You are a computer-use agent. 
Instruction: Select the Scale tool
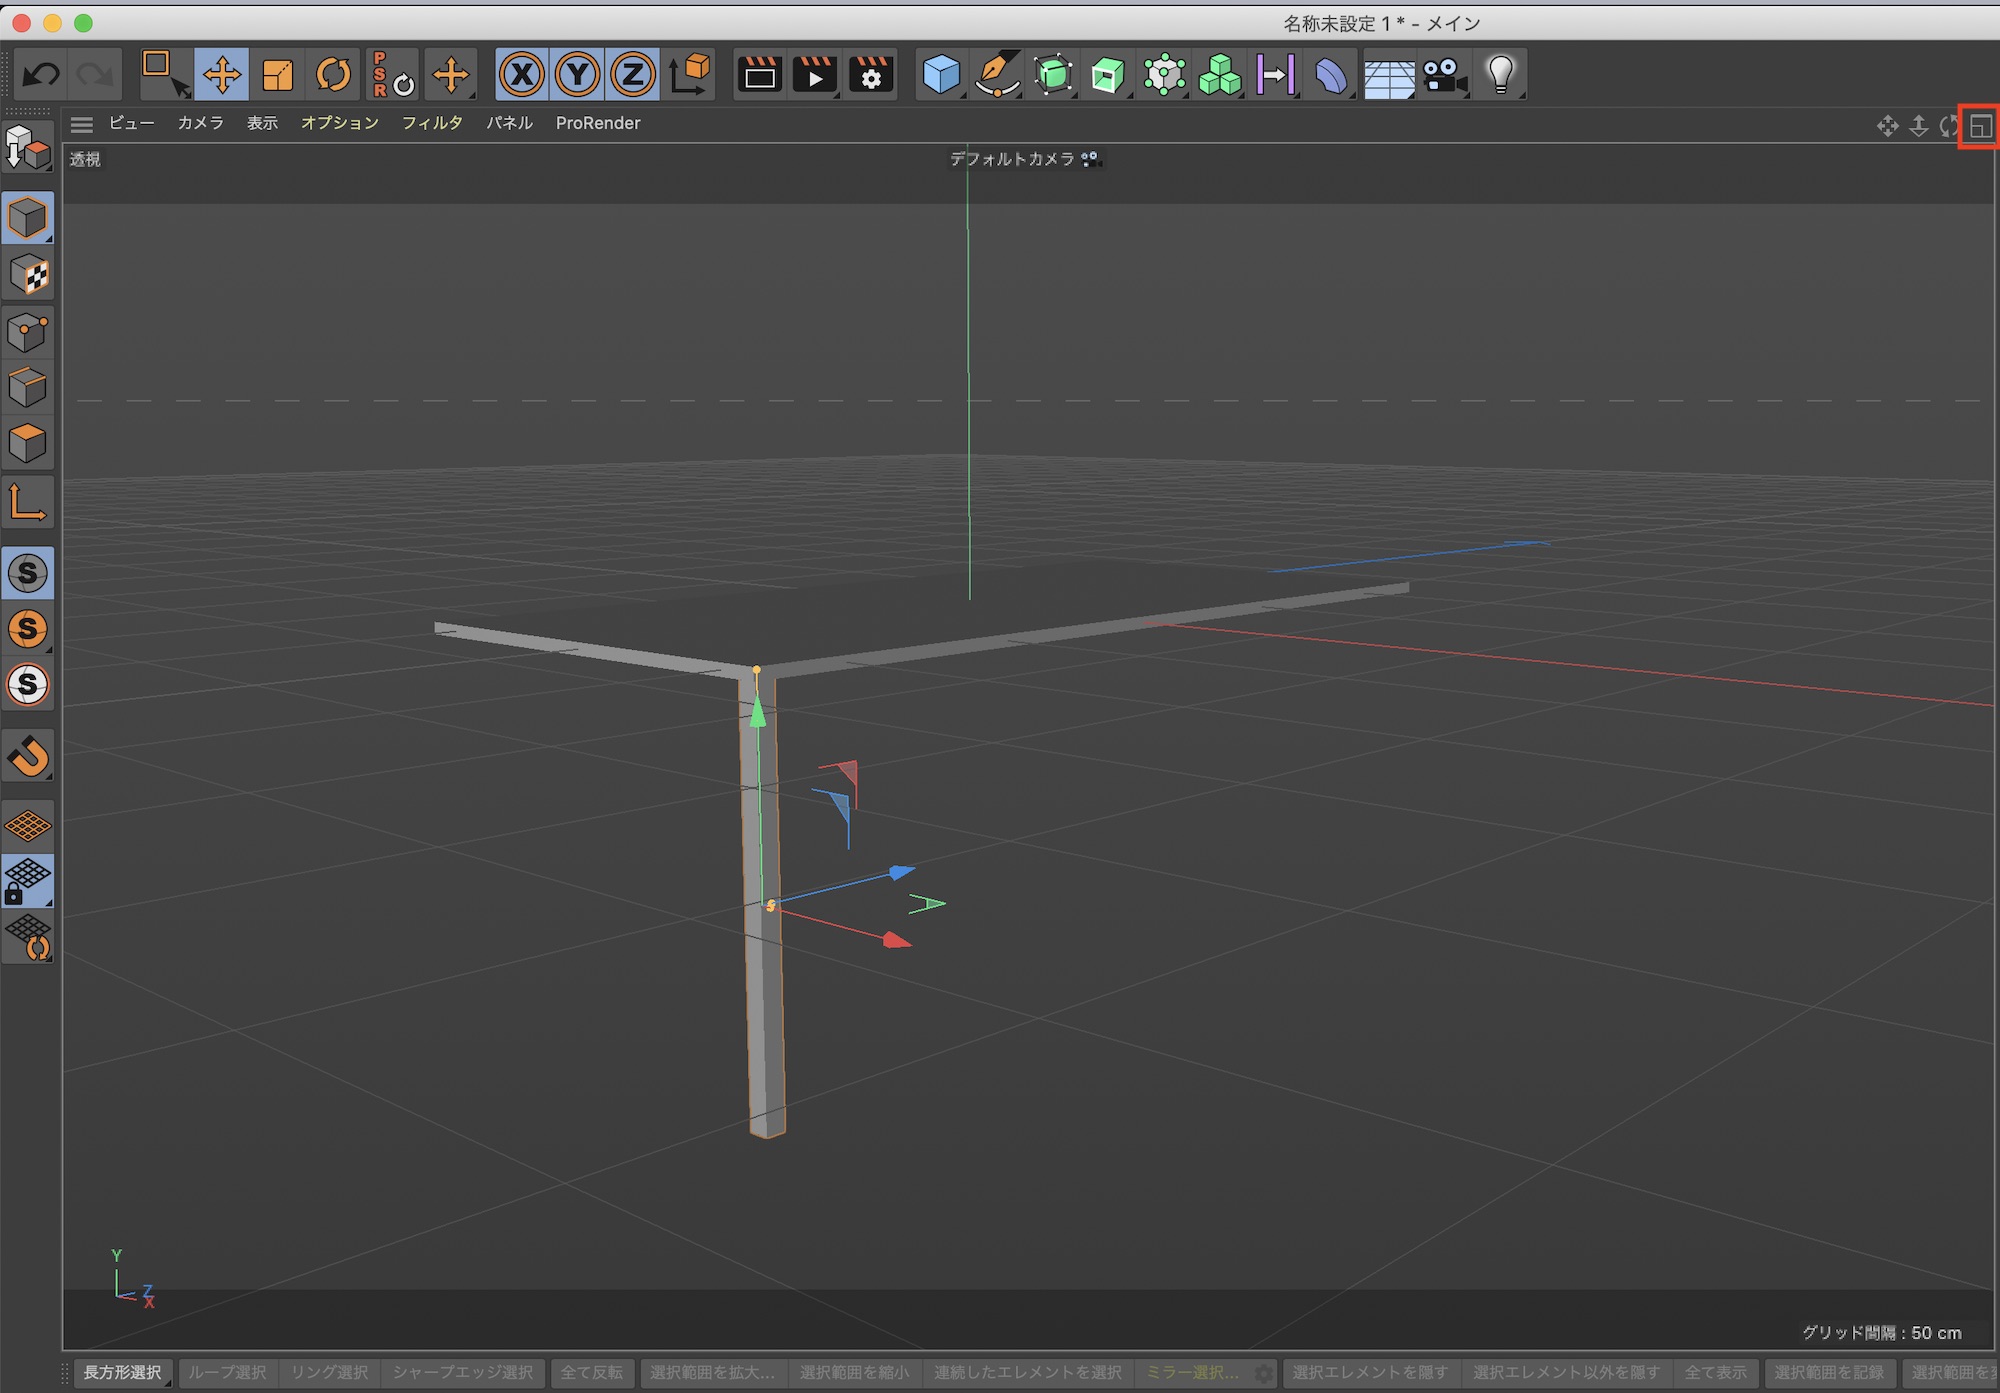[x=277, y=74]
